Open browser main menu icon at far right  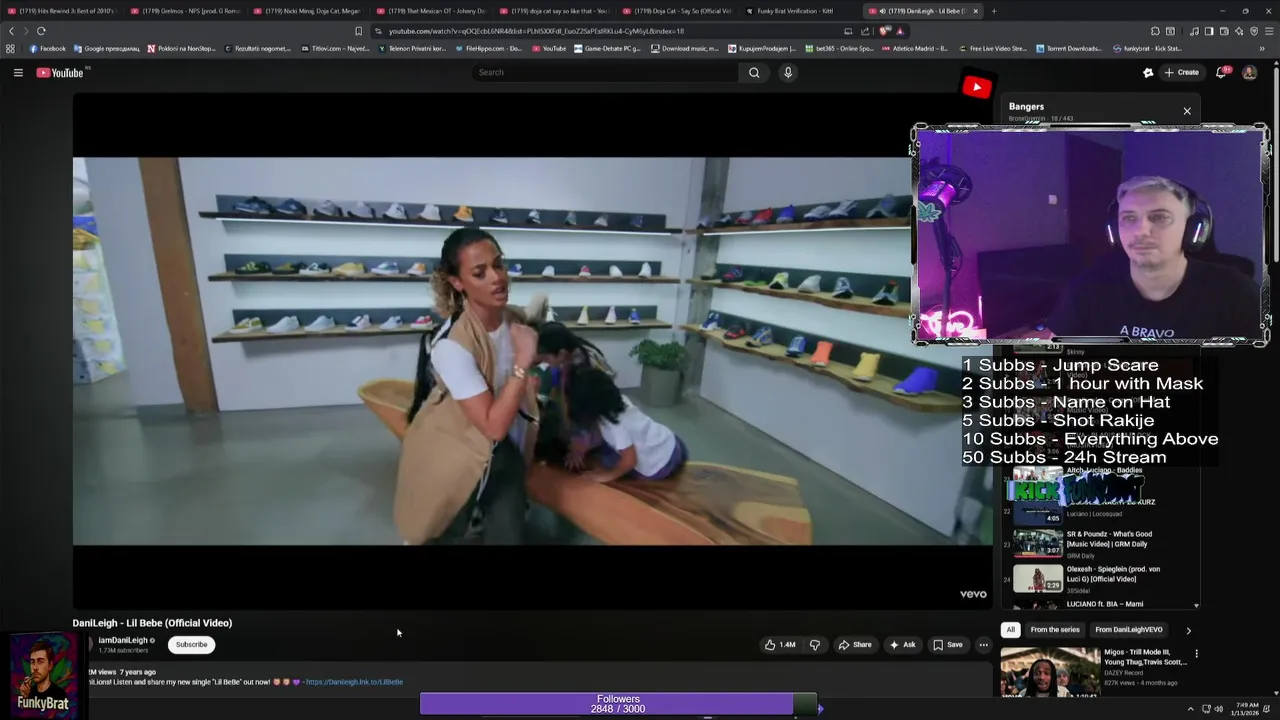tap(1269, 31)
